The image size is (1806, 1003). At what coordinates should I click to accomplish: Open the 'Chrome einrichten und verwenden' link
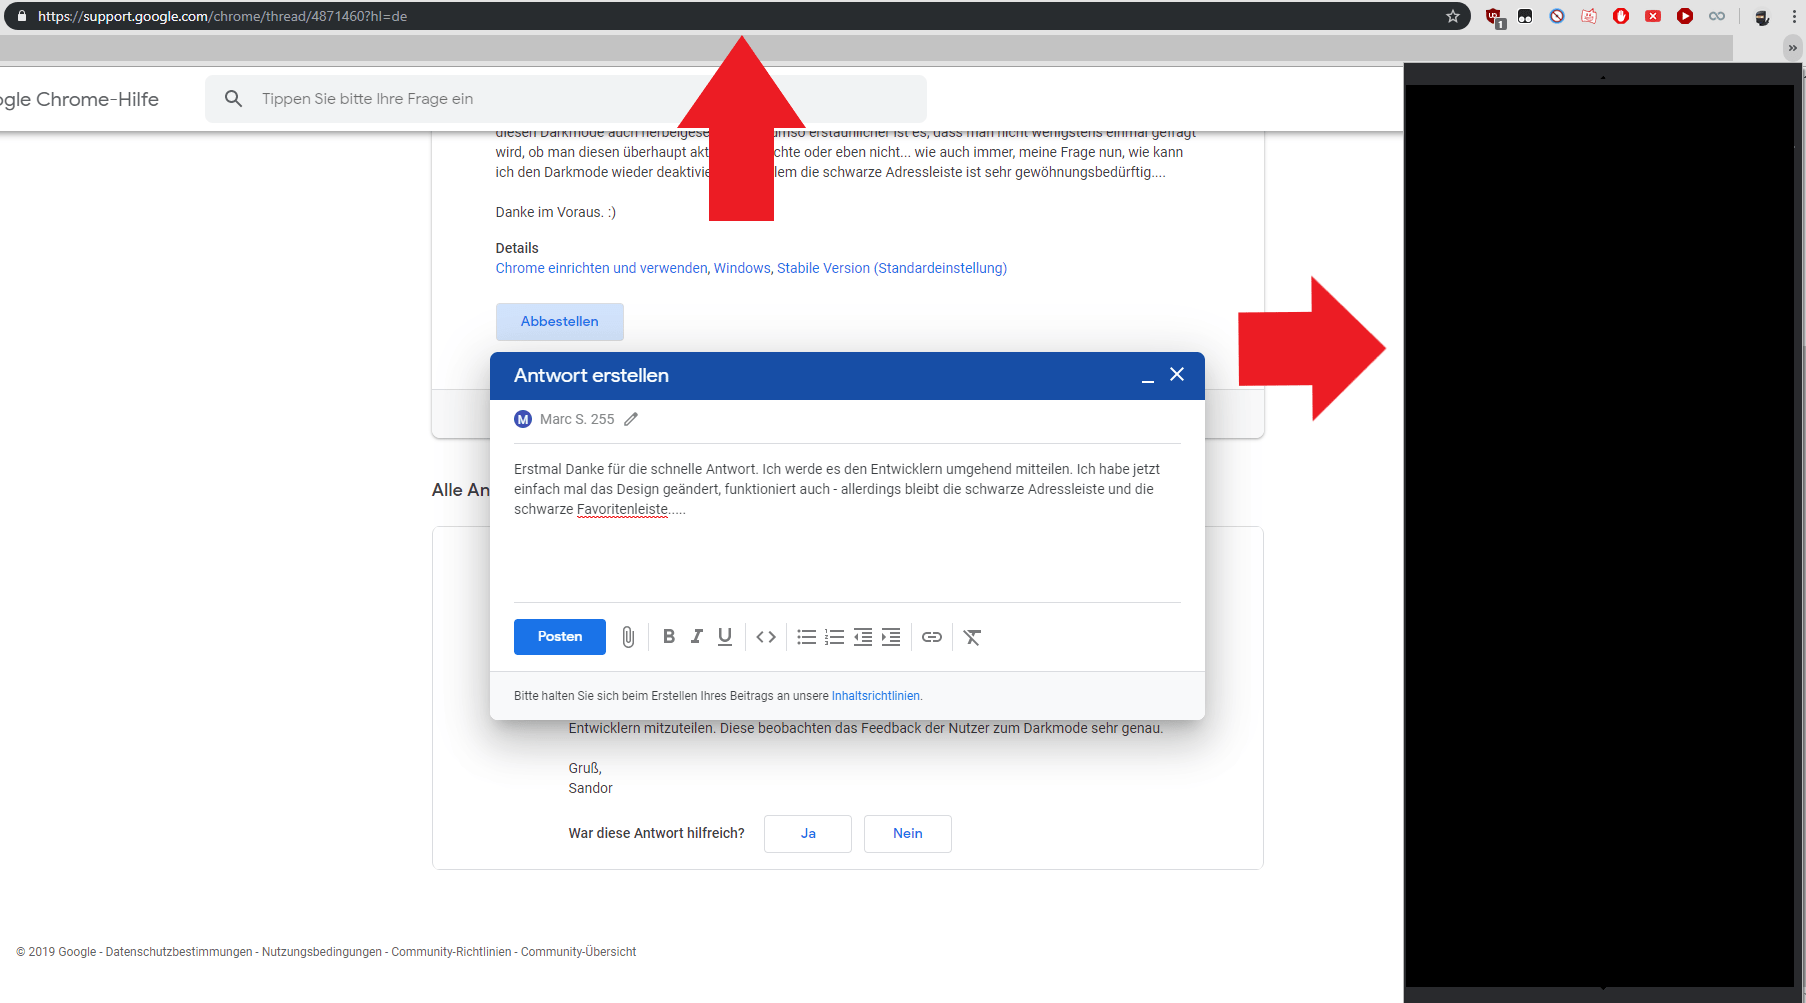tap(601, 268)
